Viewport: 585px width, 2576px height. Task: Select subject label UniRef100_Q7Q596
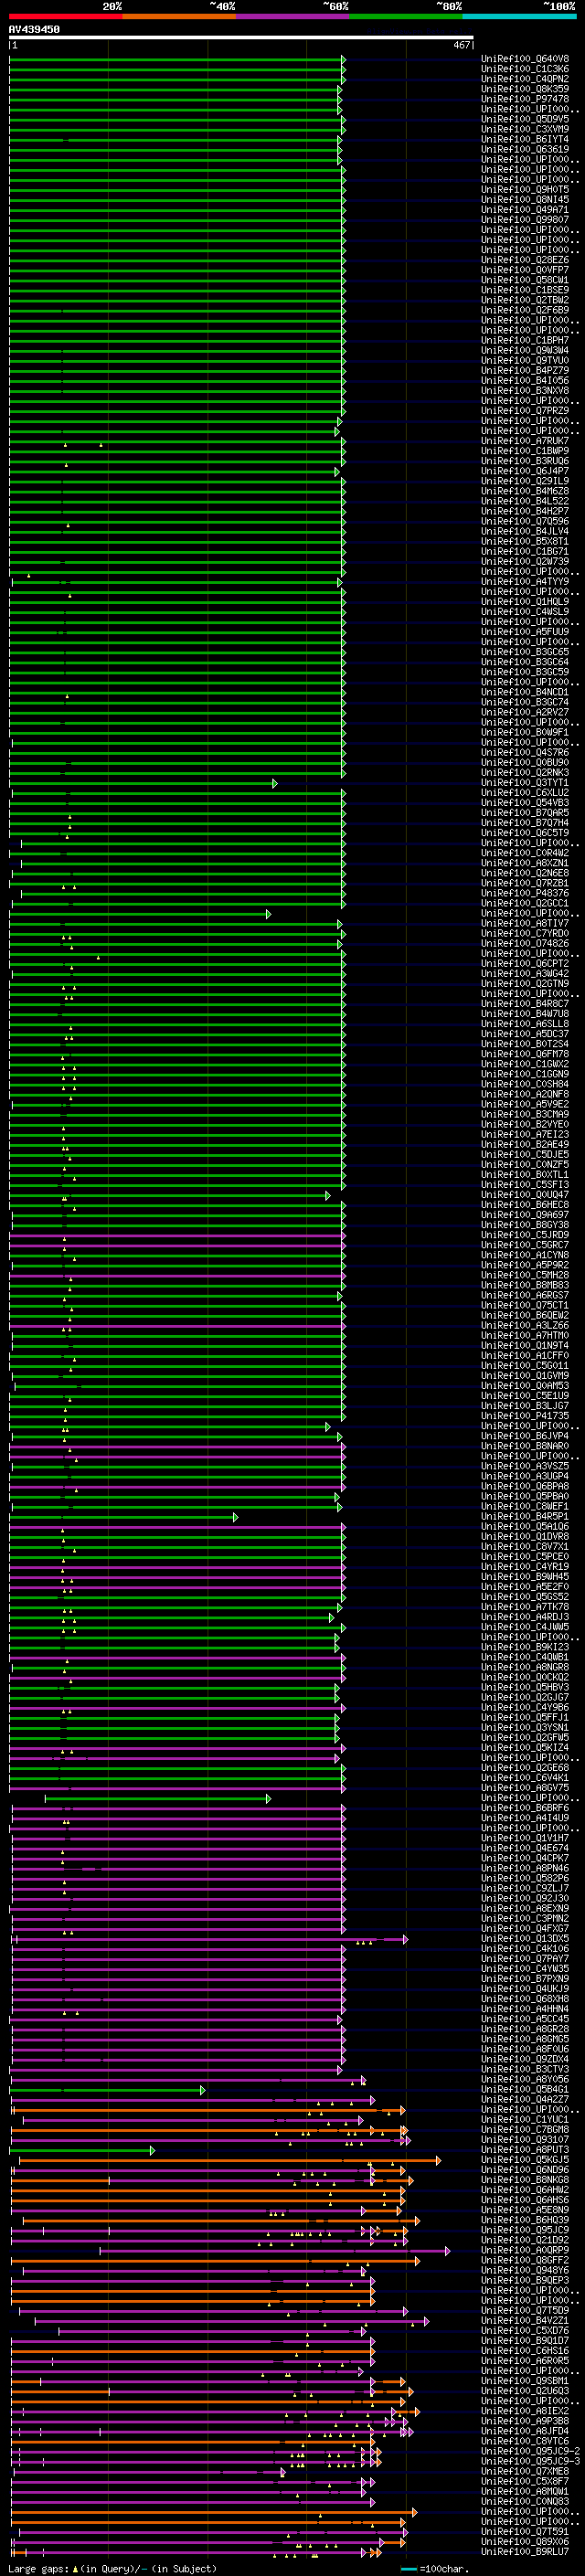pyautogui.click(x=525, y=521)
